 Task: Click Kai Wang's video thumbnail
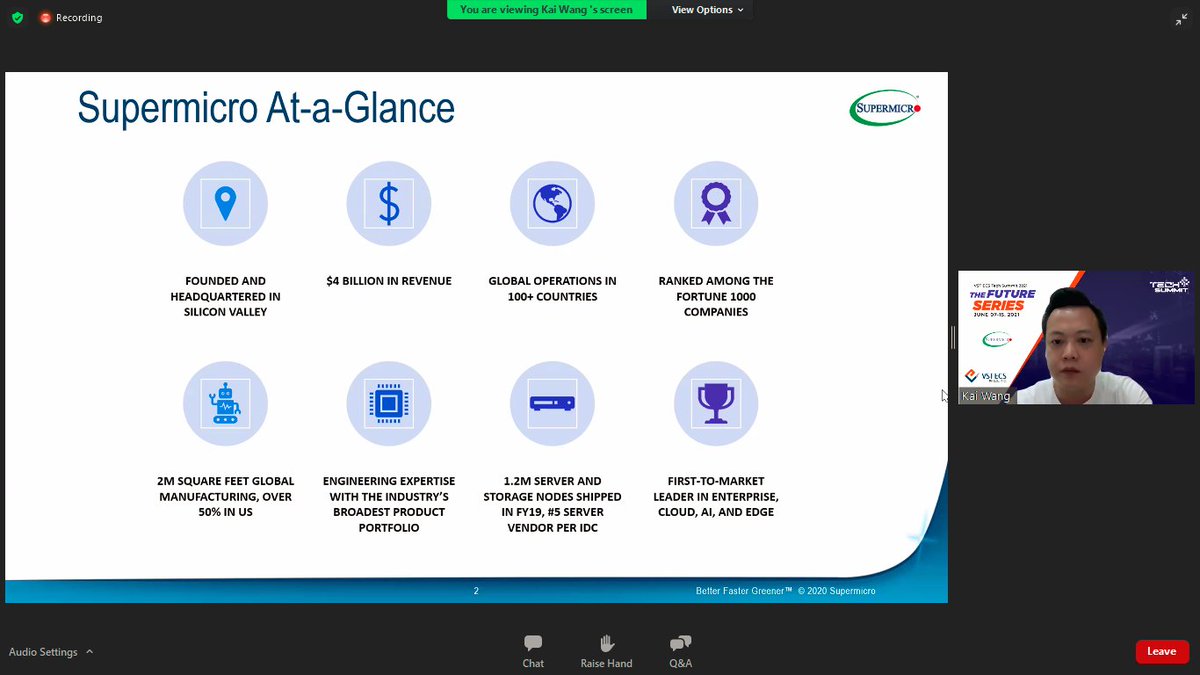[x=1076, y=337]
